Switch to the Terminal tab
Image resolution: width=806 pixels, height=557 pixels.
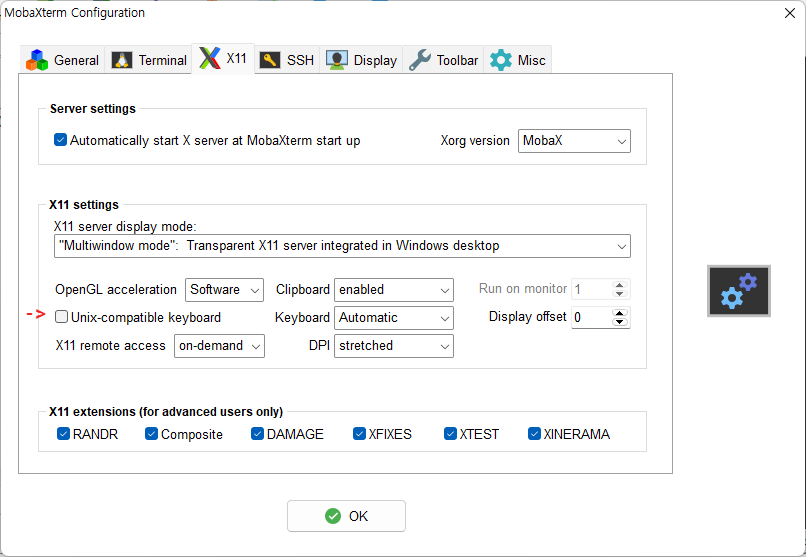tap(148, 60)
